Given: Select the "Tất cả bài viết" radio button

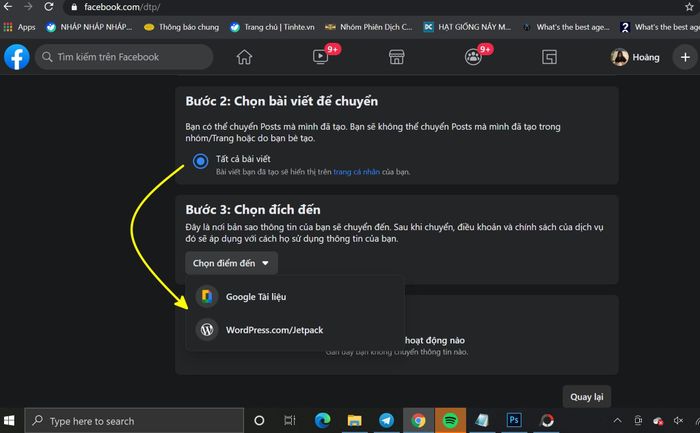Looking at the screenshot, I should [x=200, y=161].
